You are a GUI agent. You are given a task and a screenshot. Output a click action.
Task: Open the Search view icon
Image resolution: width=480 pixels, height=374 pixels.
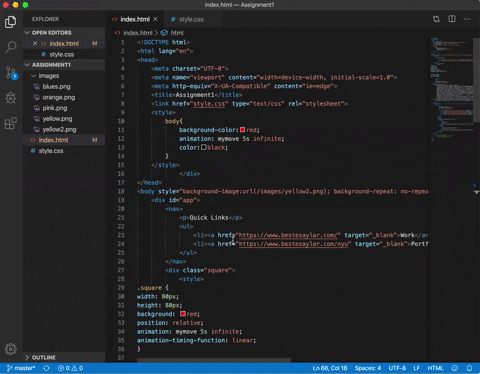[11, 47]
